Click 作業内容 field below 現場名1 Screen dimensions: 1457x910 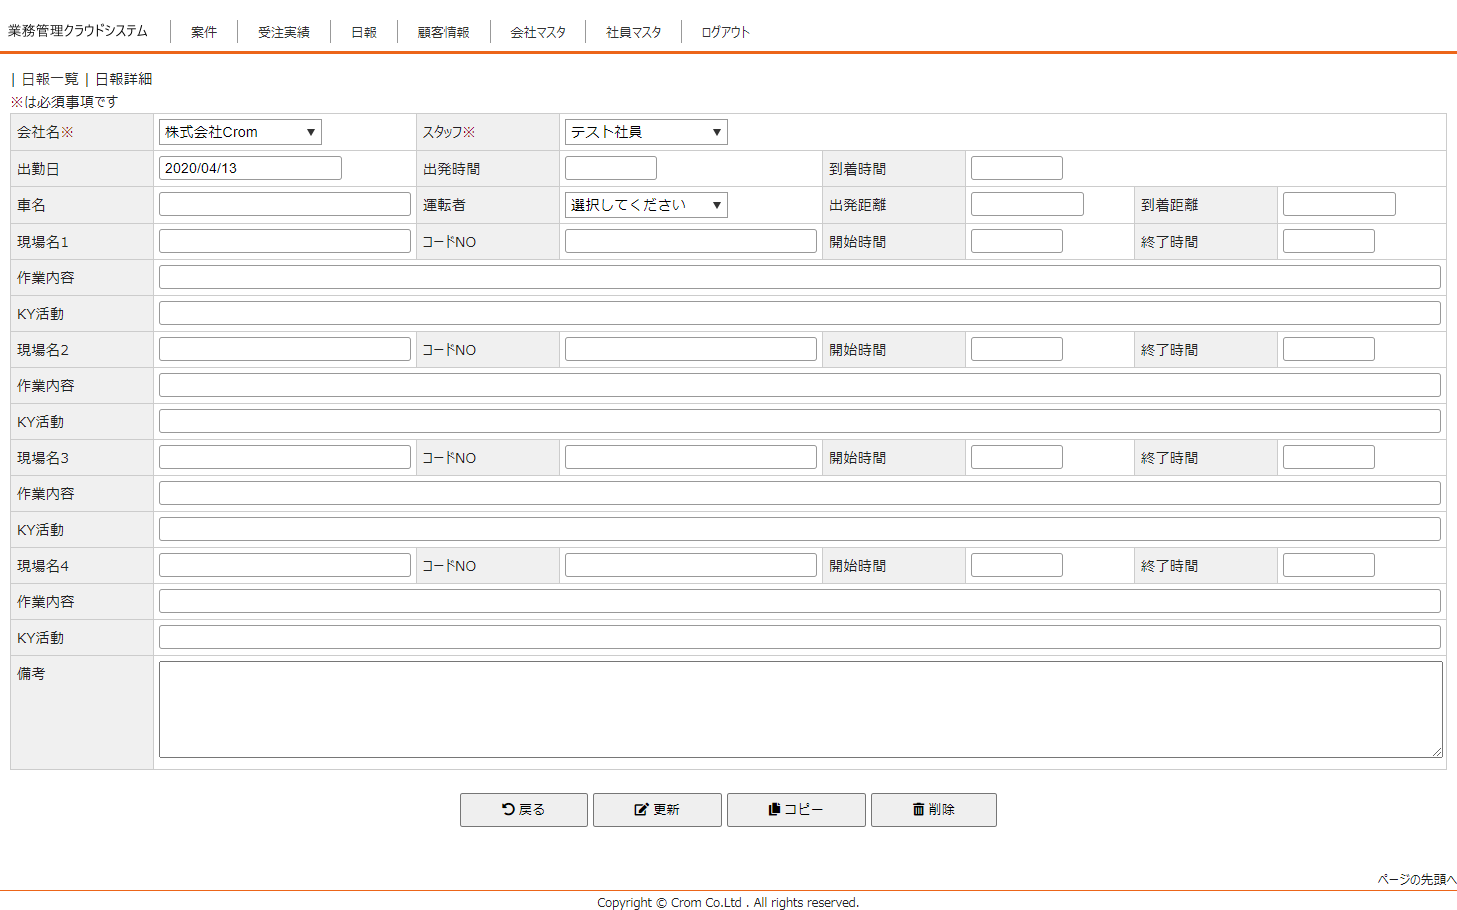click(800, 277)
